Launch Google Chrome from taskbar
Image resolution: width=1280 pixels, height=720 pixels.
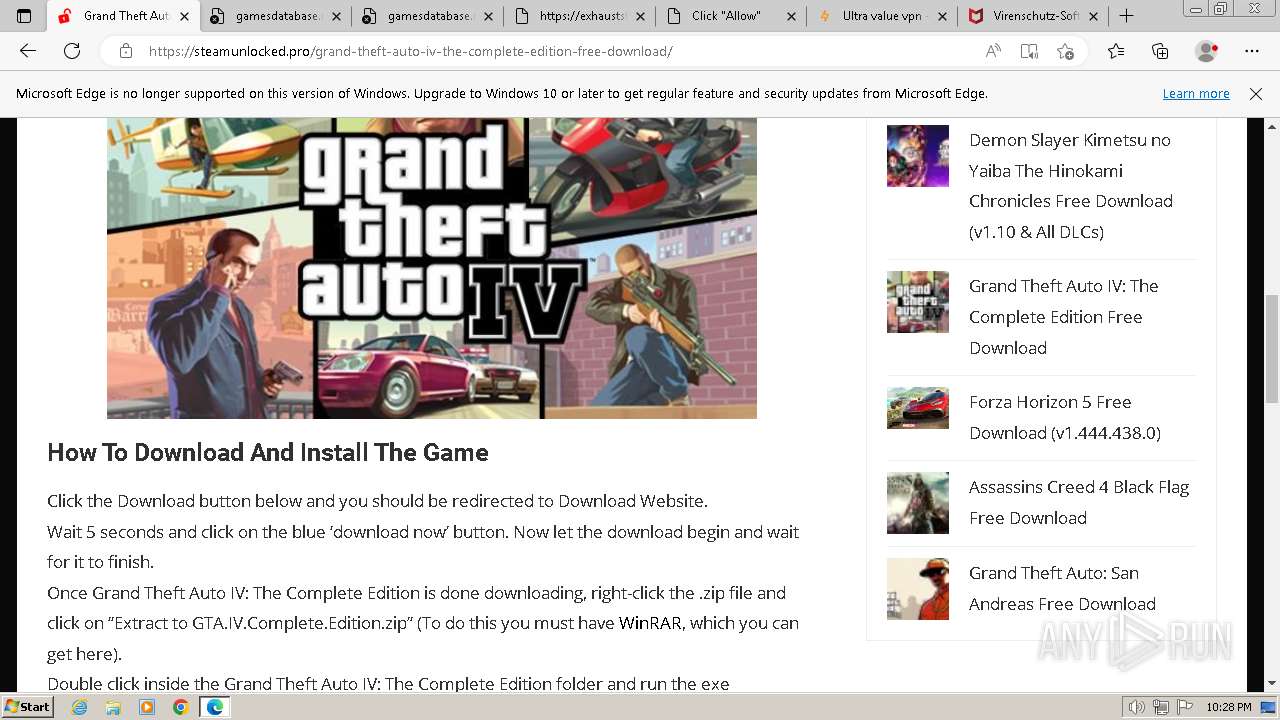coord(180,707)
